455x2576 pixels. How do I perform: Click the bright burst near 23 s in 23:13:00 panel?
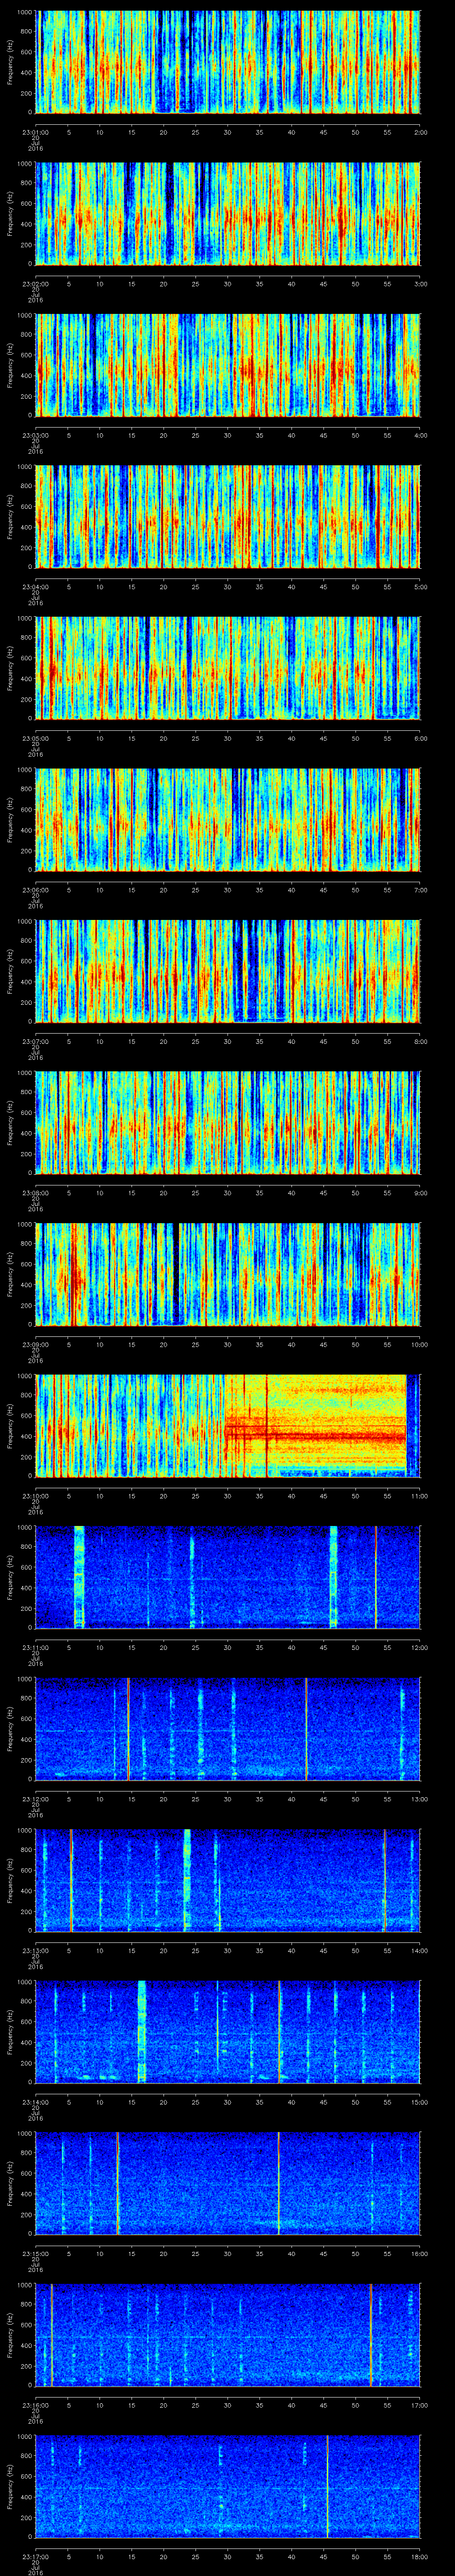tap(187, 1880)
